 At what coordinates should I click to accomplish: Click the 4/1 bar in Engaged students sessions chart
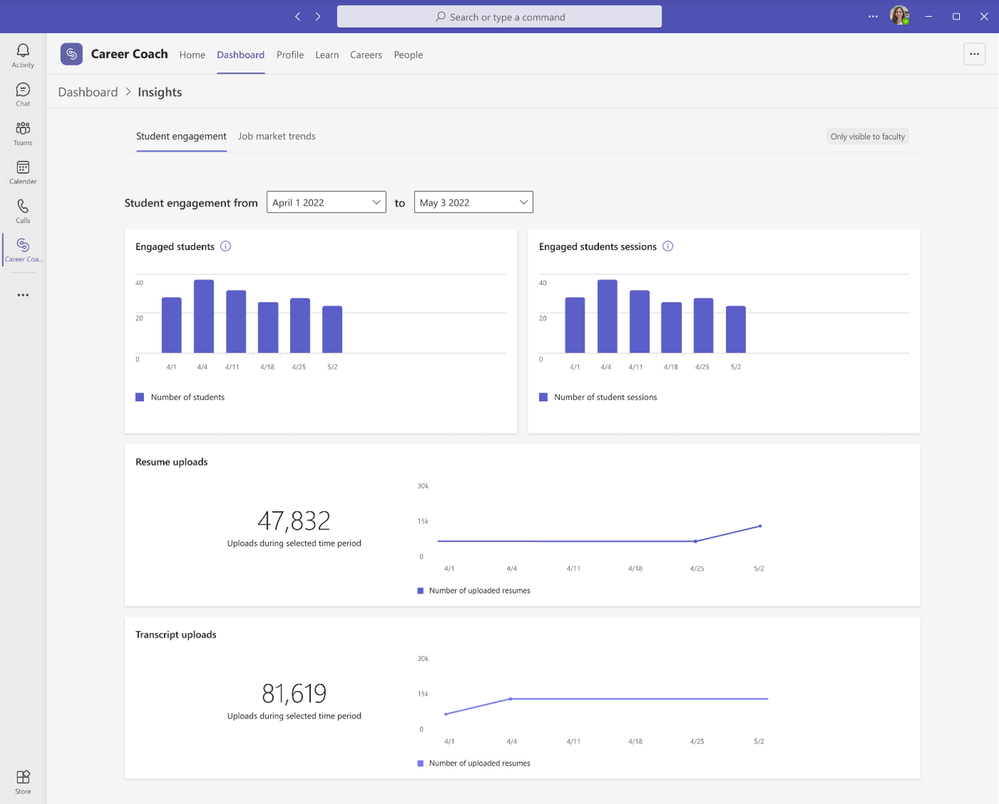[x=575, y=325]
